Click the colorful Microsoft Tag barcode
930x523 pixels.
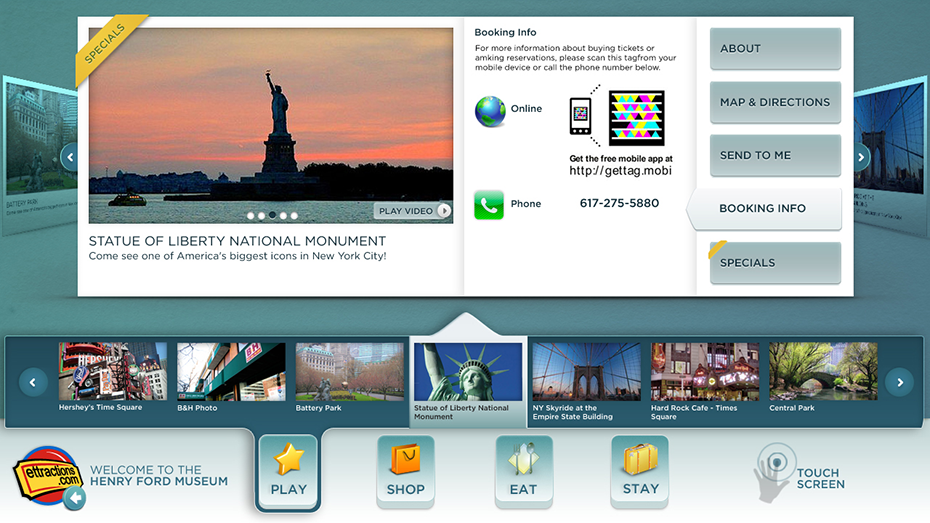[x=636, y=118]
